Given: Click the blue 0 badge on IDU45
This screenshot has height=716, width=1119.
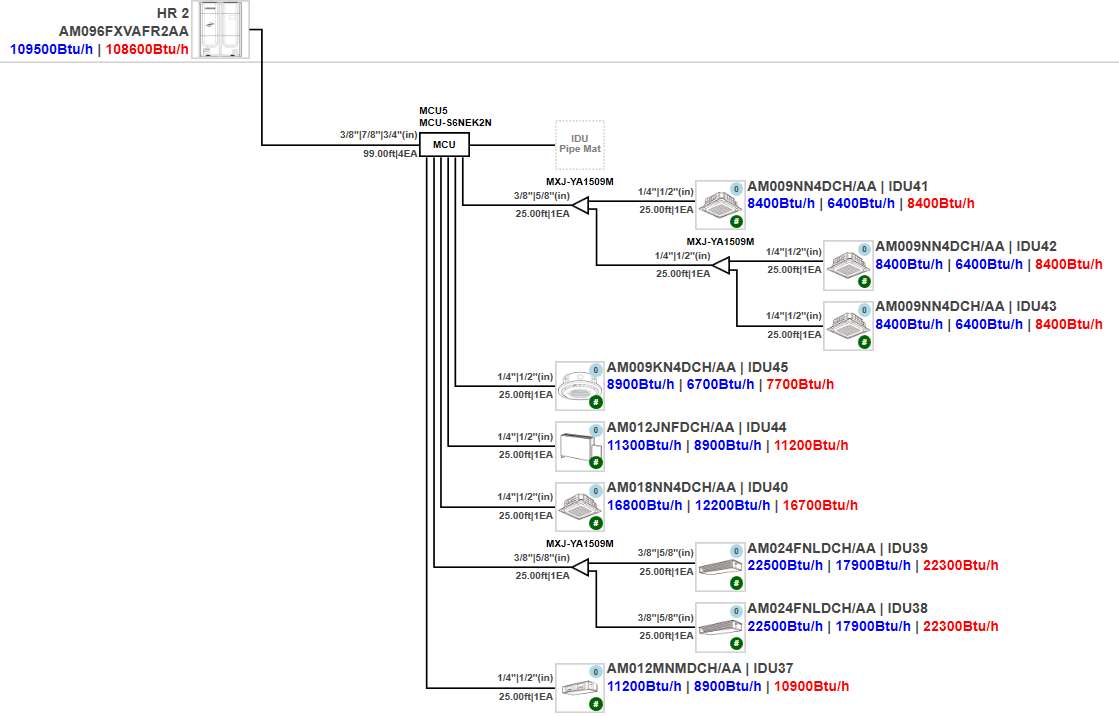Looking at the screenshot, I should coord(596,369).
